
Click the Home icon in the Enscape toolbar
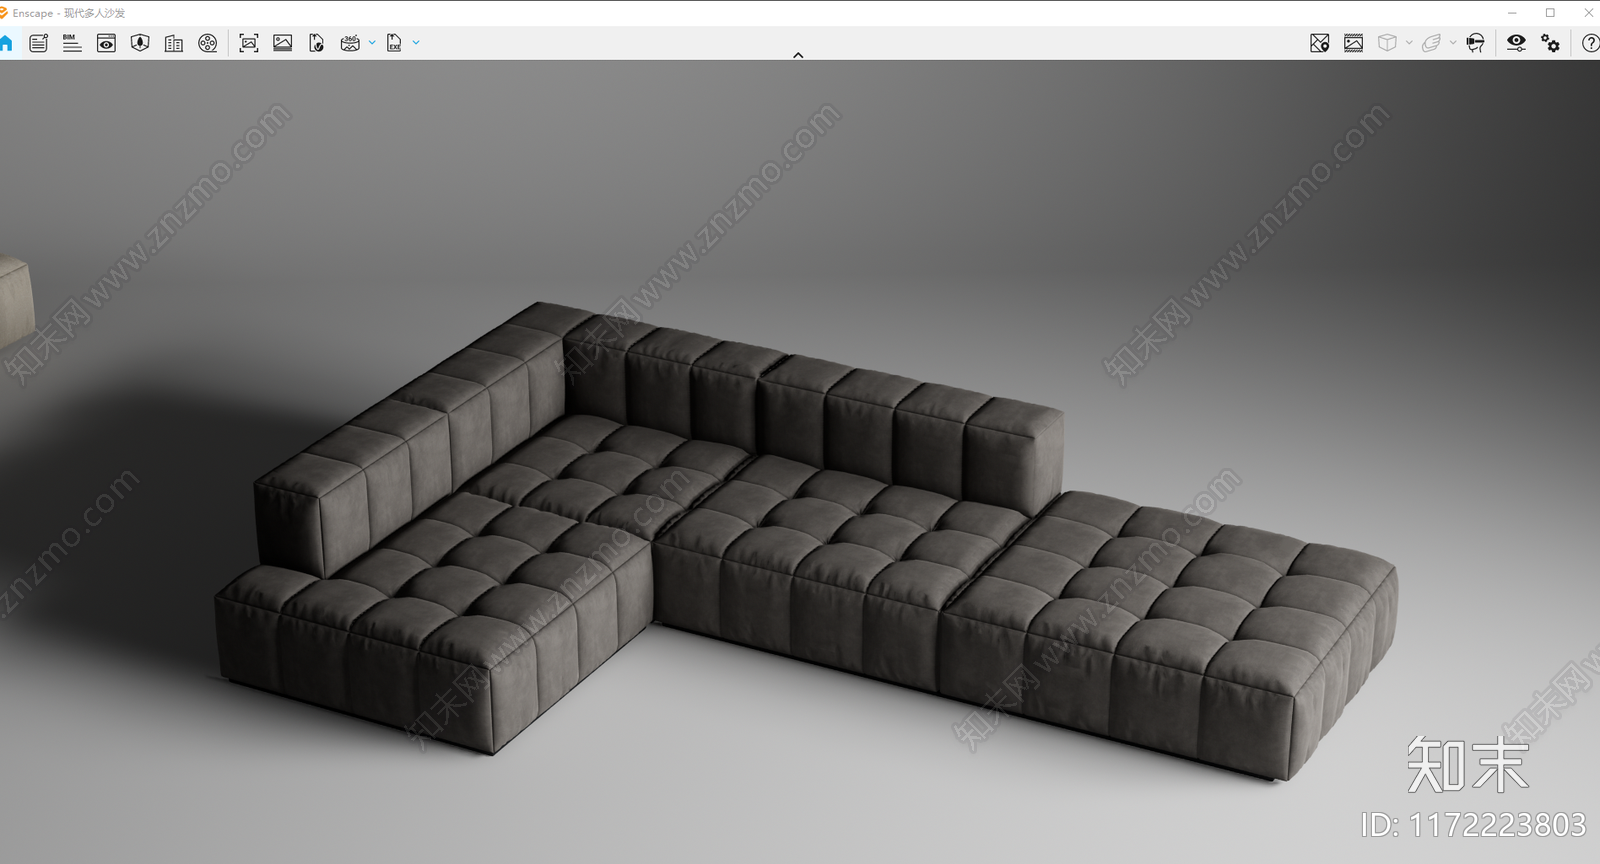click(x=6, y=43)
